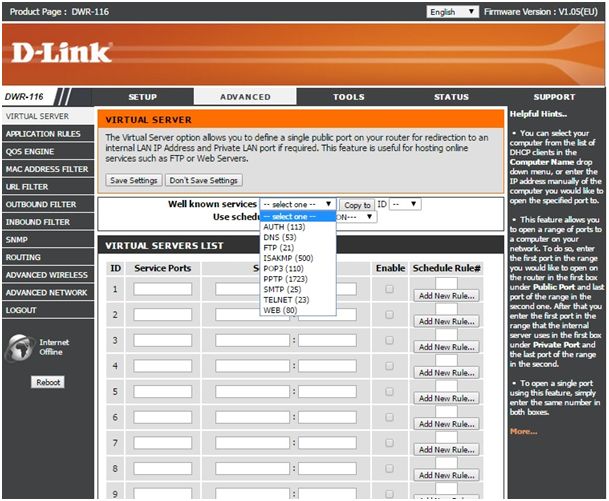
Task: Enable virtual server rule 5 checkbox
Action: (x=389, y=391)
